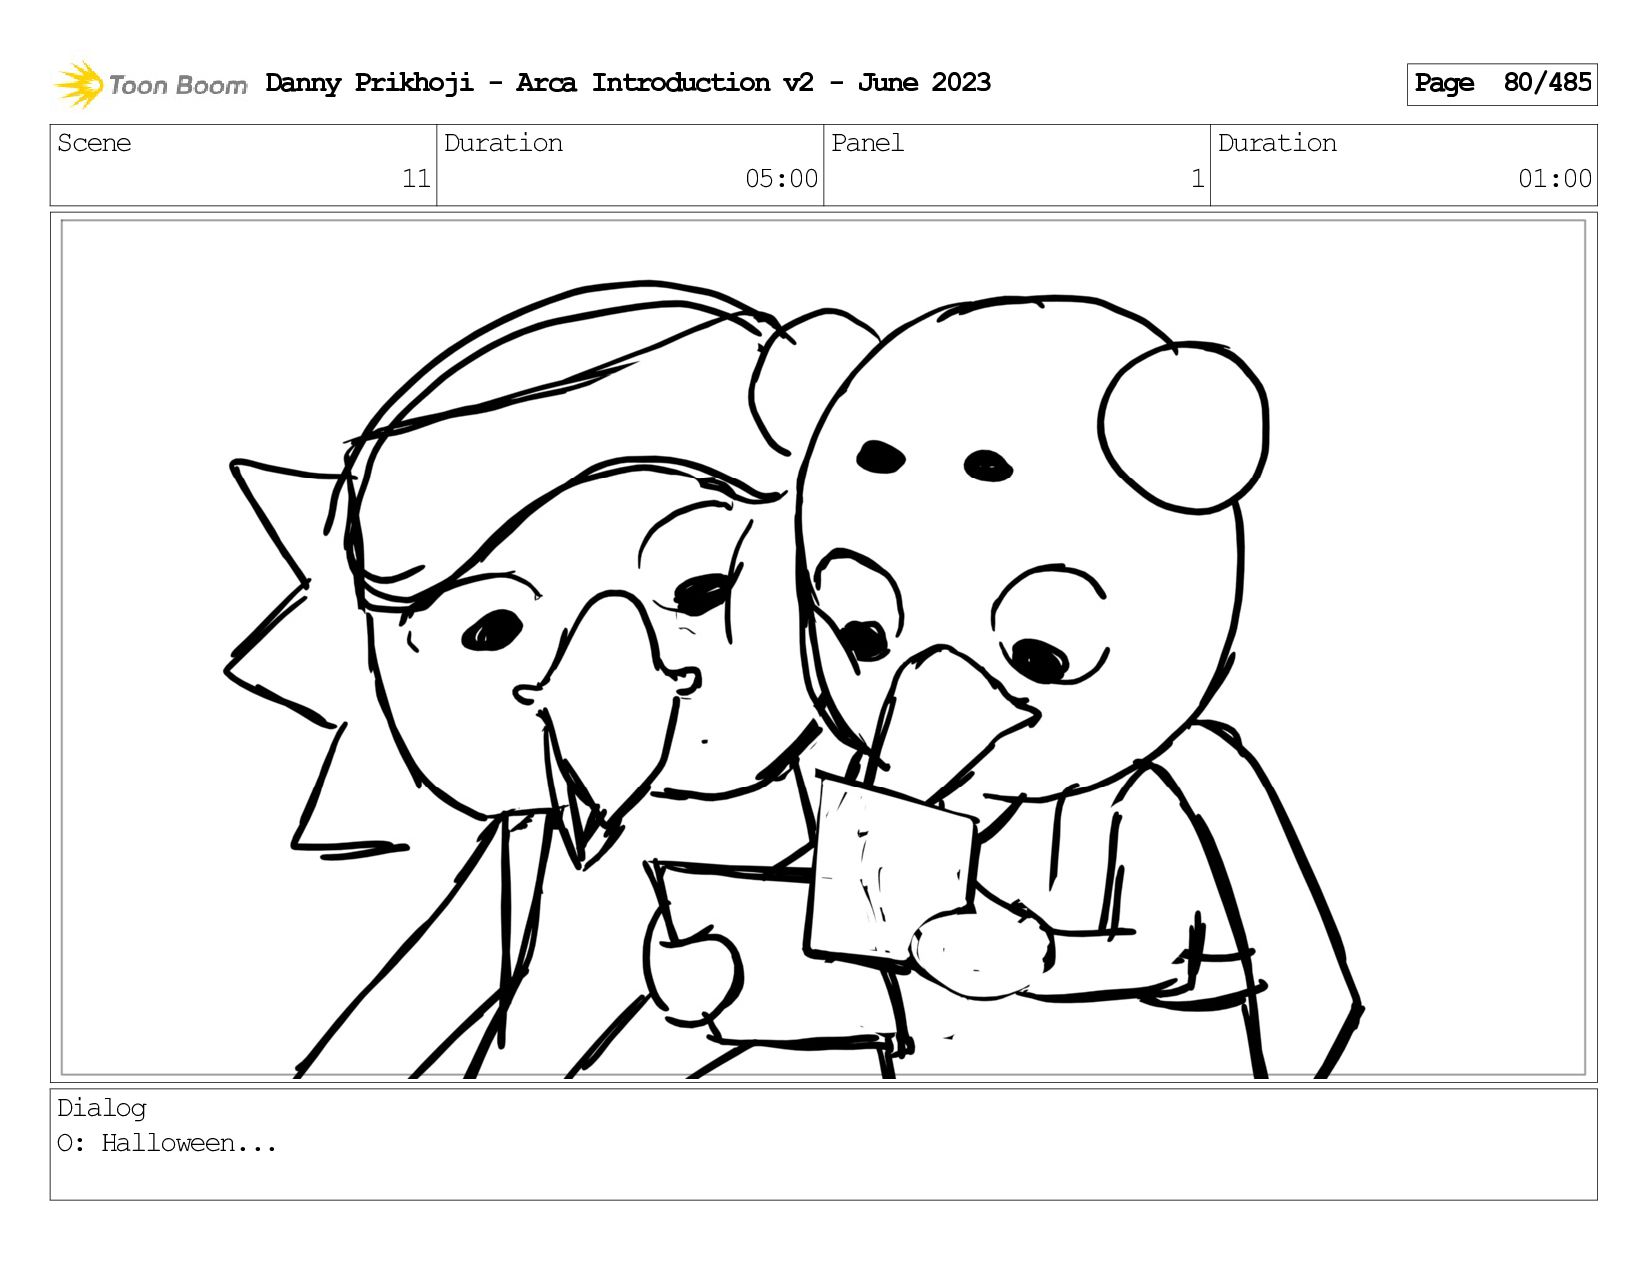Click the dialog line 'O: Halloween...'
This screenshot has width=1650, height=1275.
tap(167, 1143)
